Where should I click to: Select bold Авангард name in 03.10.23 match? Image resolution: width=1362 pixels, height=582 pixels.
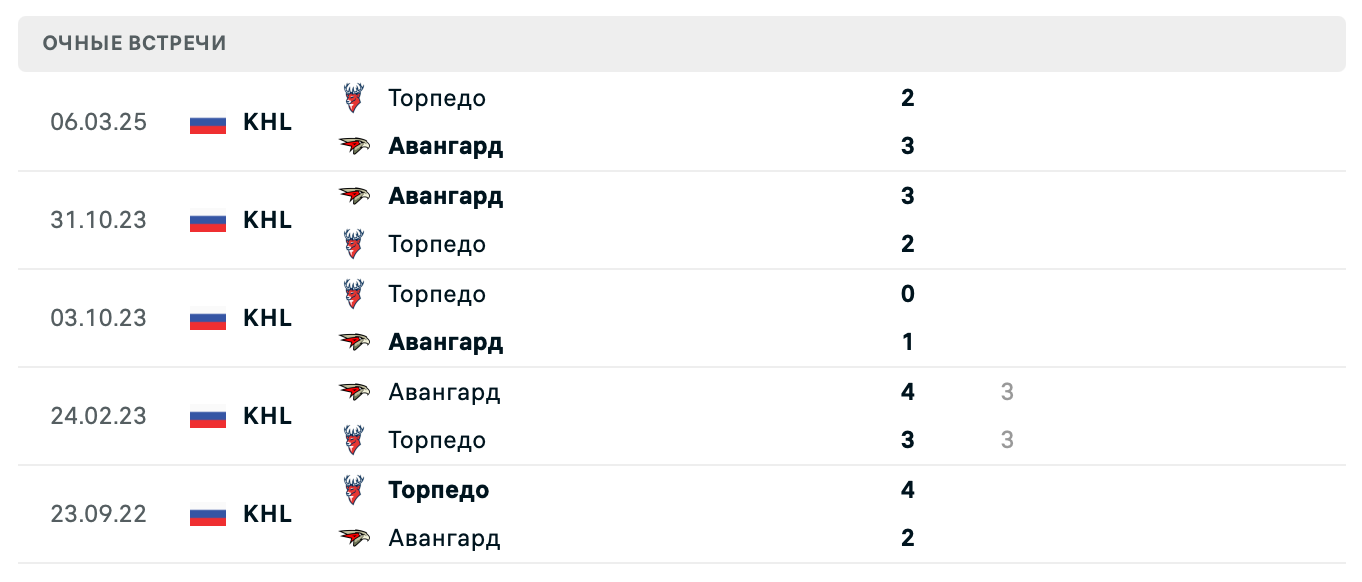tap(445, 342)
